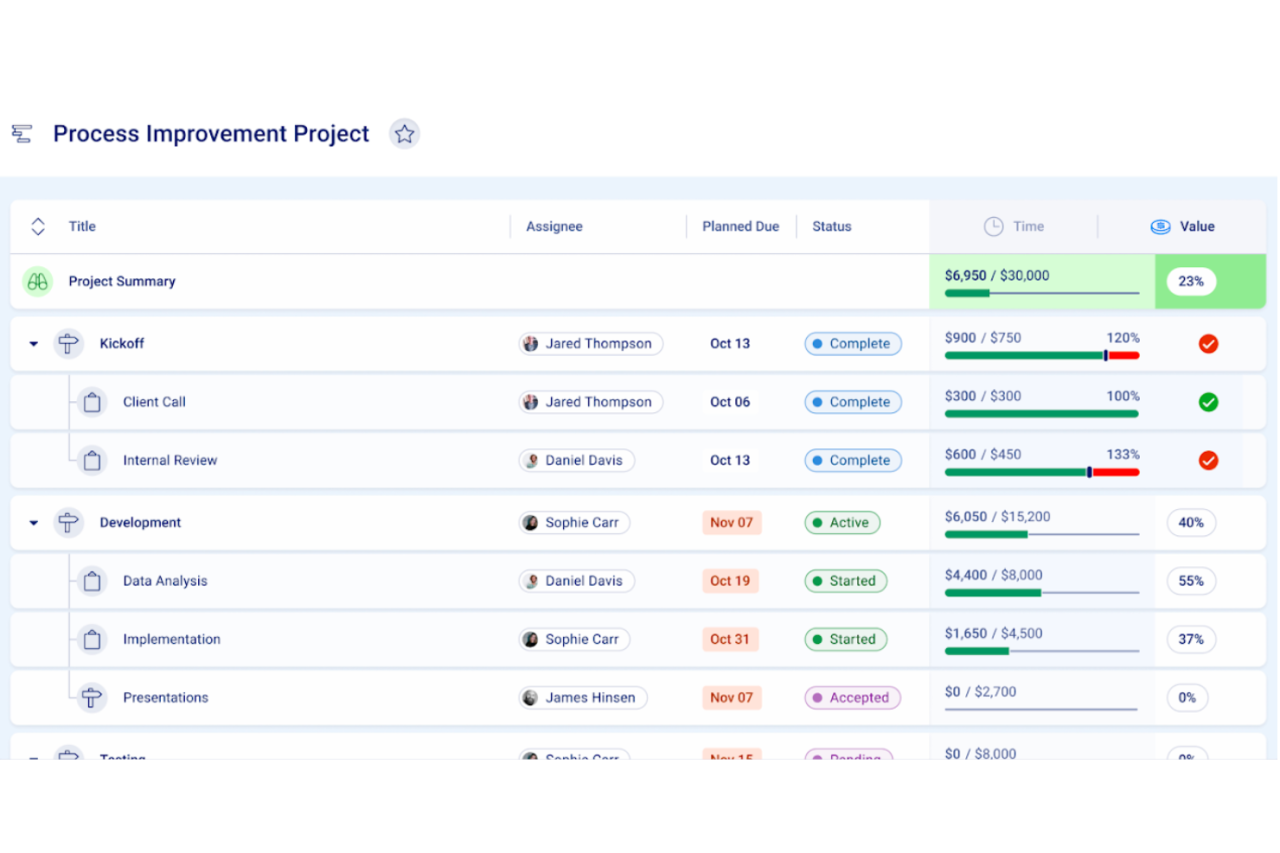Click the Presentations signpost icon

[x=92, y=698]
